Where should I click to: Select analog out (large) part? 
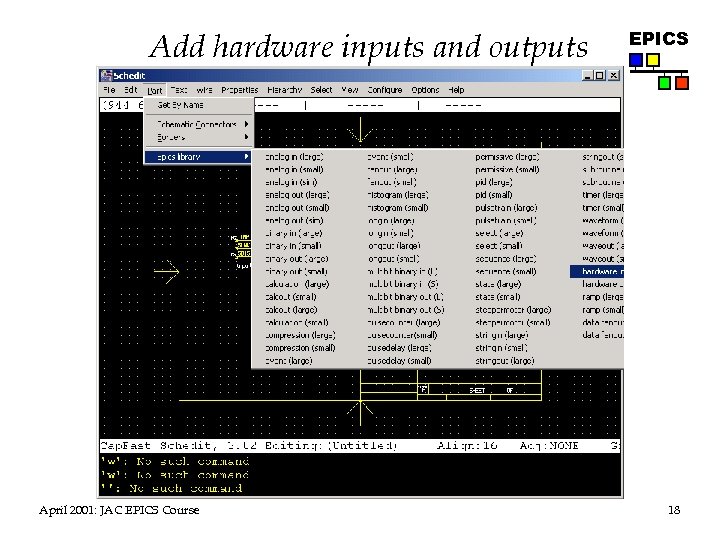[297, 195]
